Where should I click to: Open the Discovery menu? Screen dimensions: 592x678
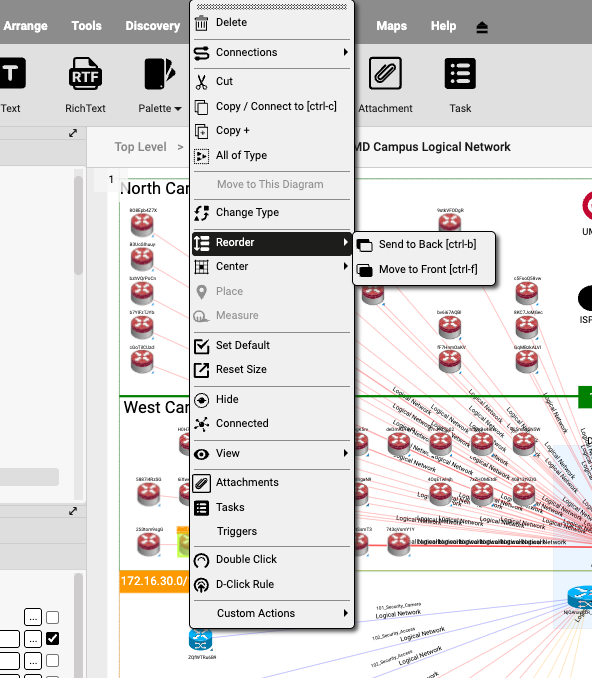point(153,26)
